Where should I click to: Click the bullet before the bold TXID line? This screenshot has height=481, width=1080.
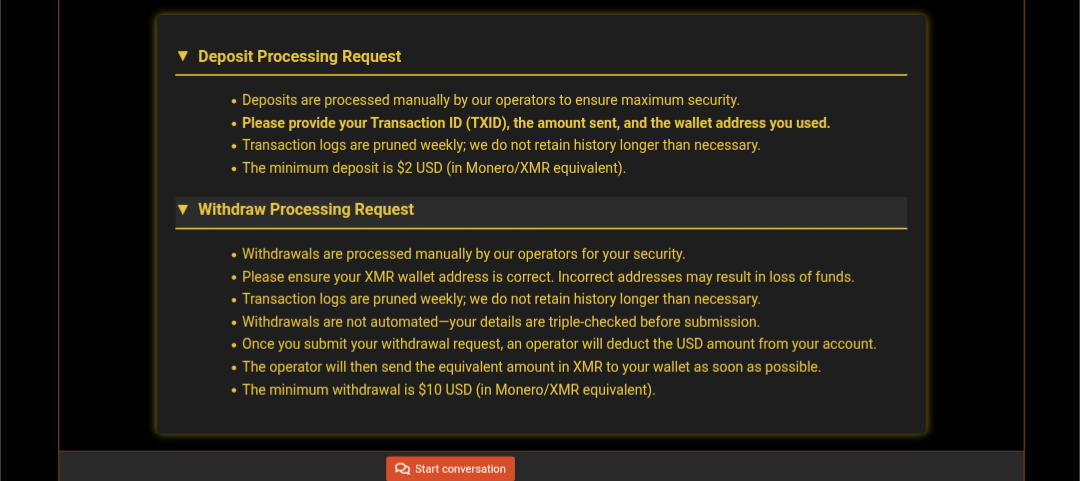(234, 124)
